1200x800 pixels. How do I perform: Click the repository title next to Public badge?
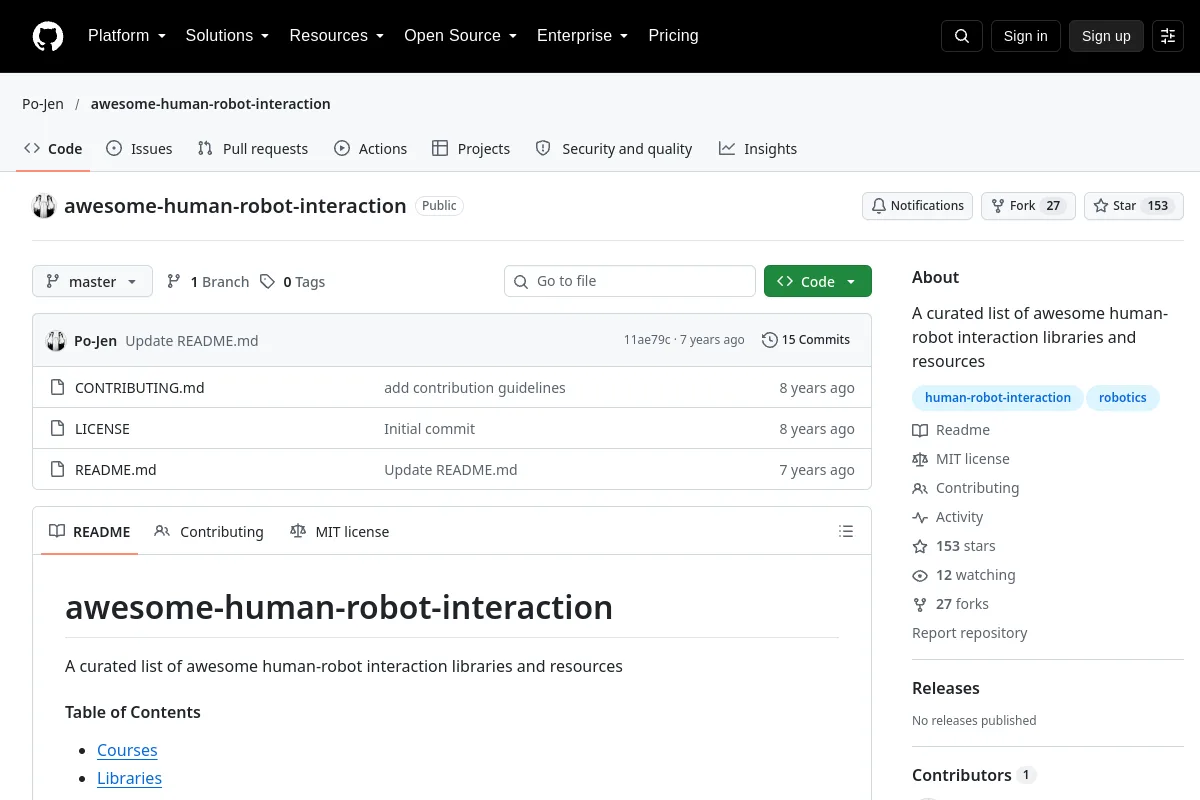click(x=235, y=206)
